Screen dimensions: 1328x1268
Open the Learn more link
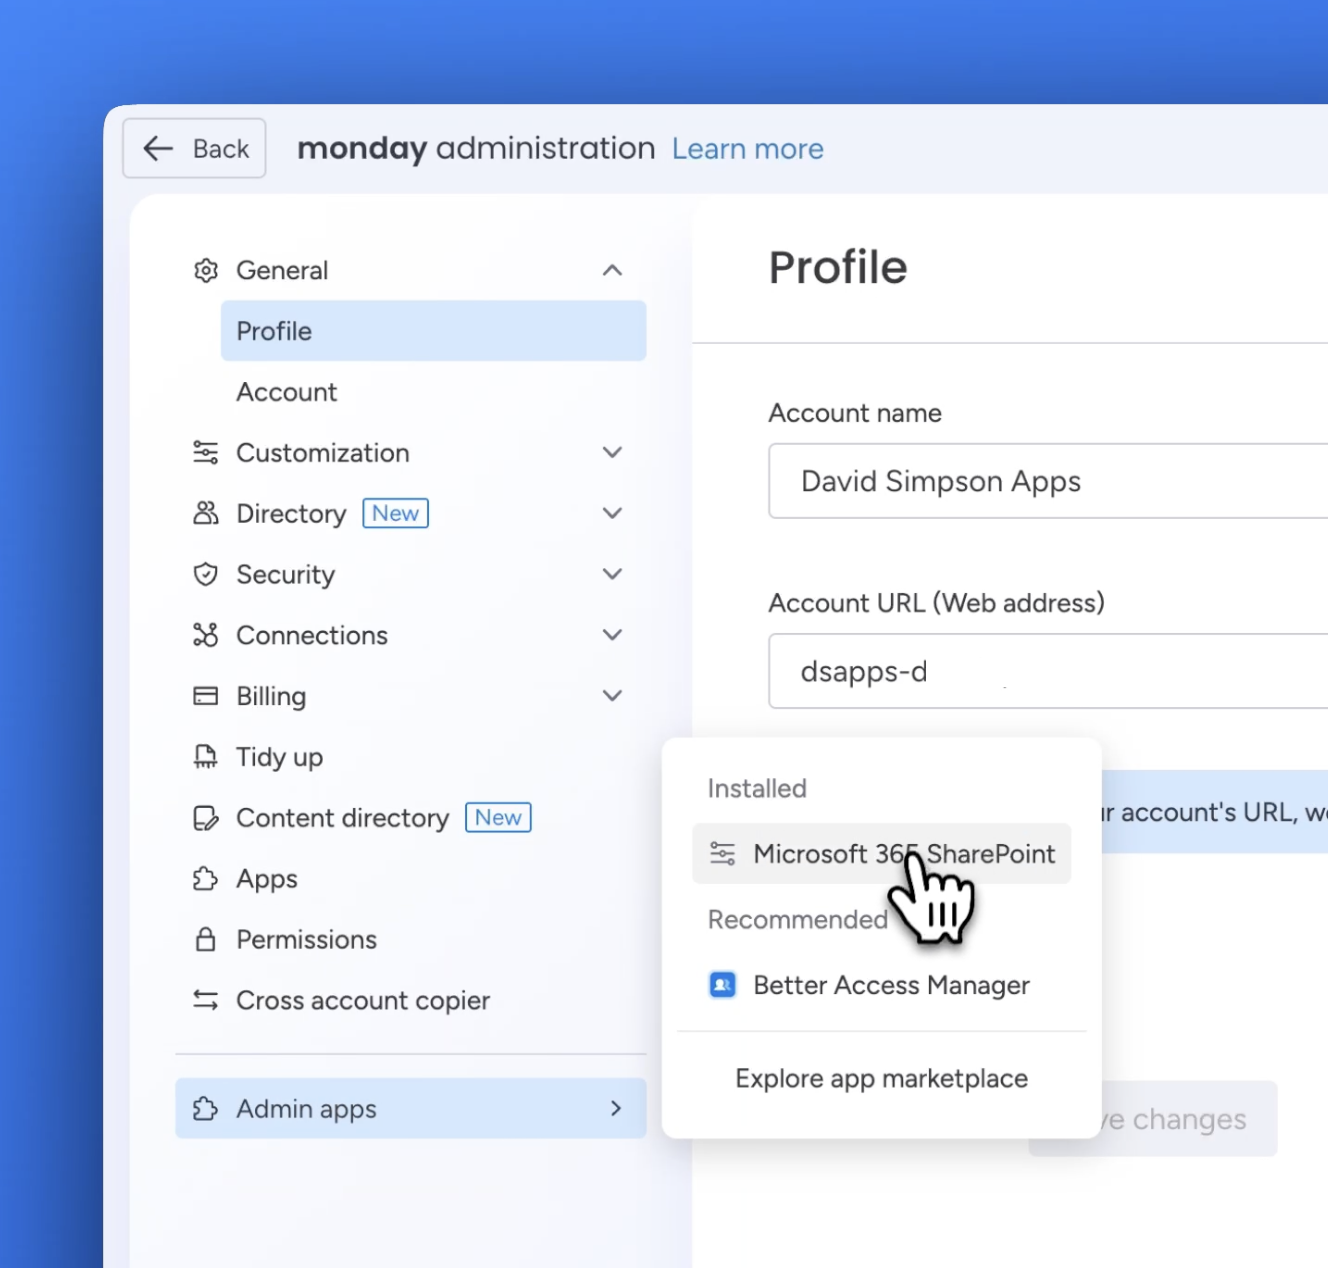coord(747,148)
